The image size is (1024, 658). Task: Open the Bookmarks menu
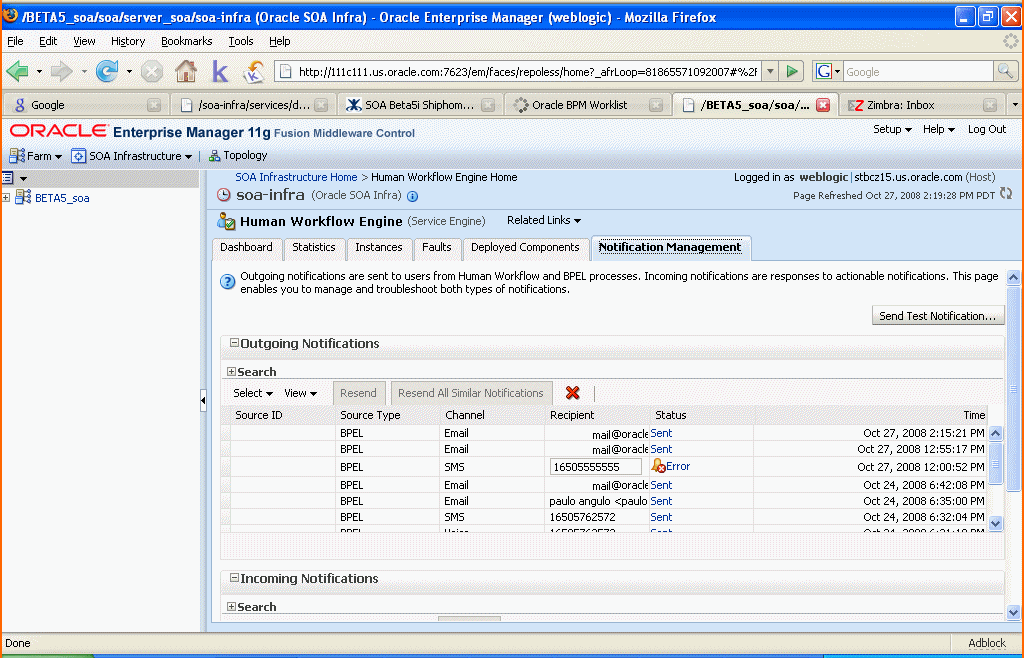[186, 41]
